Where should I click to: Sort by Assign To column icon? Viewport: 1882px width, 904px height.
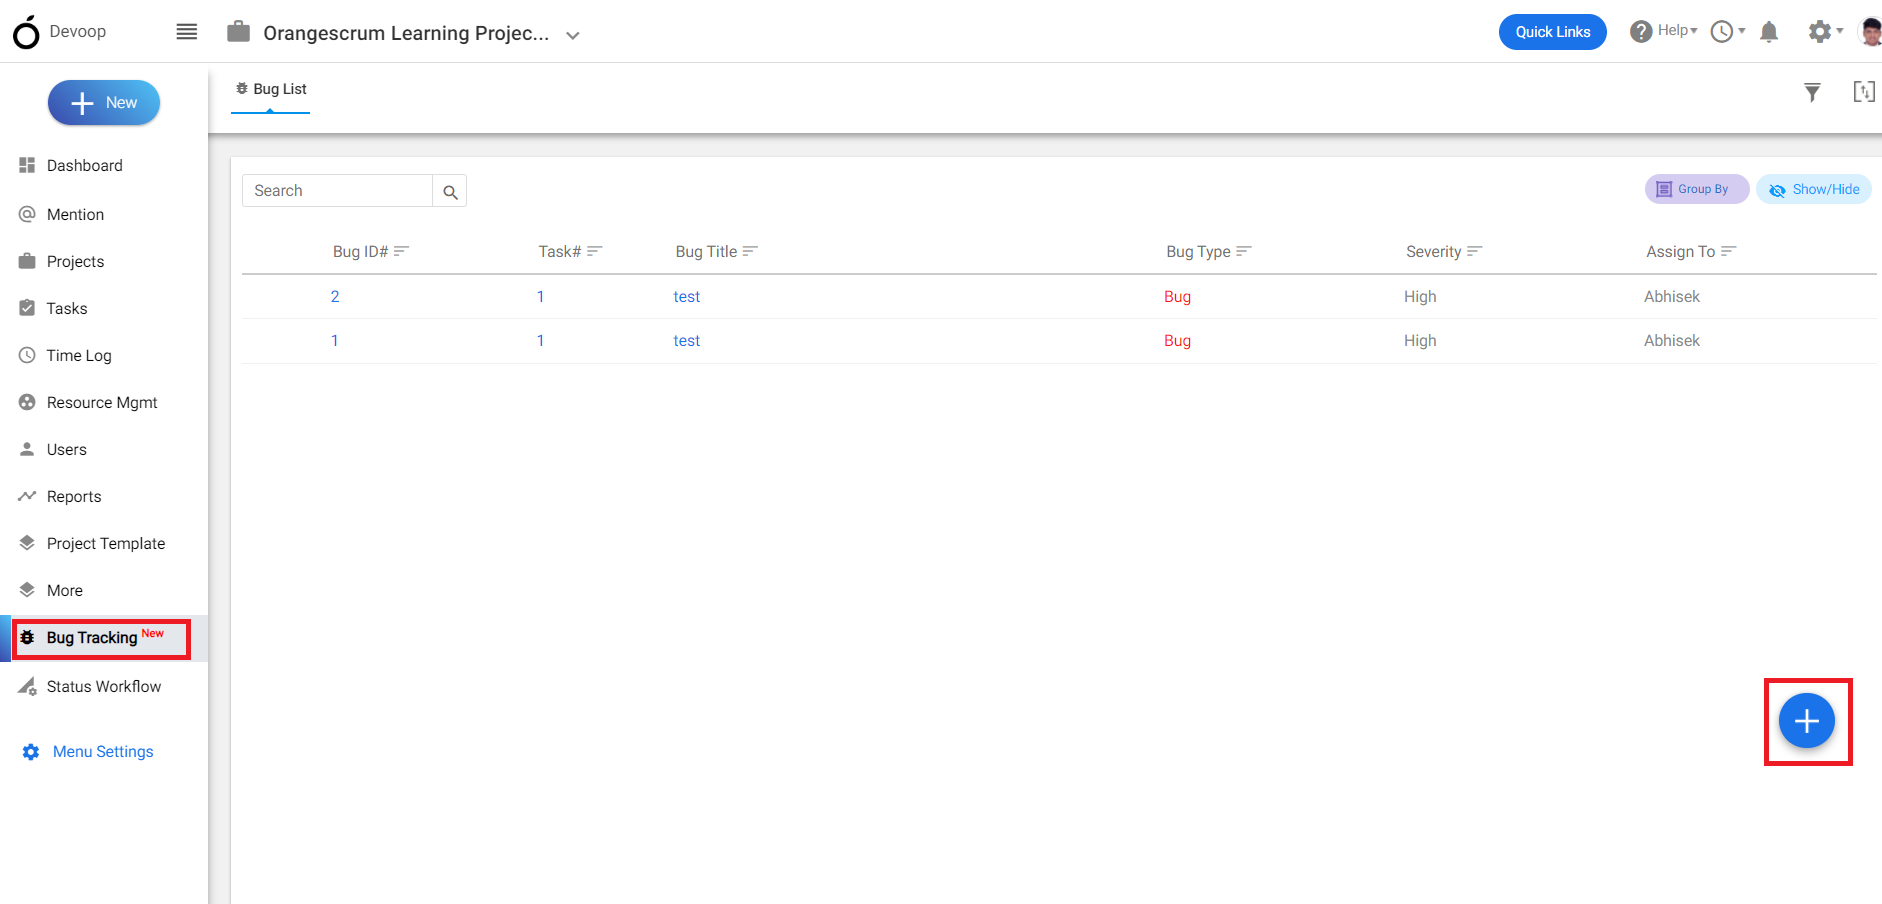click(x=1729, y=252)
